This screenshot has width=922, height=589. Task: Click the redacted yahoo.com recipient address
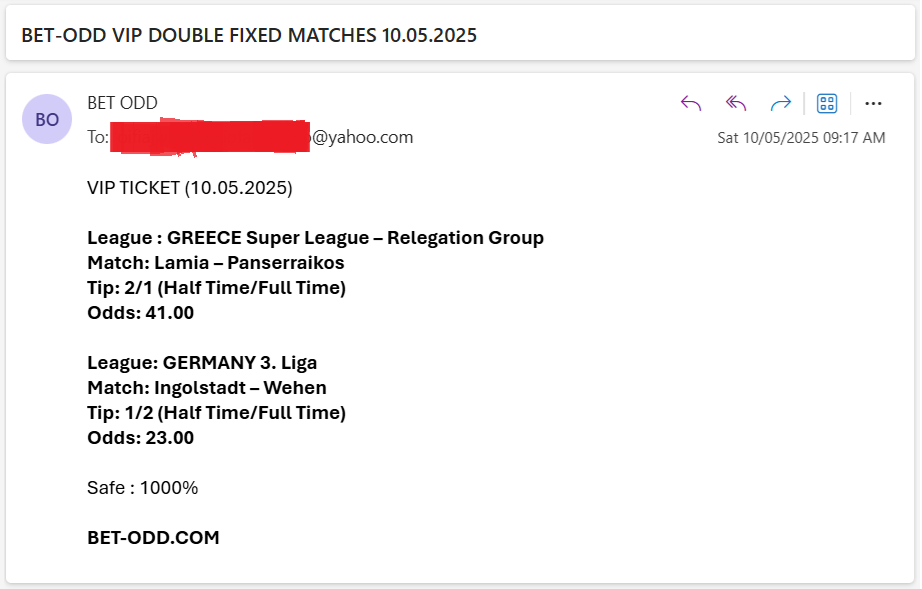point(262,137)
